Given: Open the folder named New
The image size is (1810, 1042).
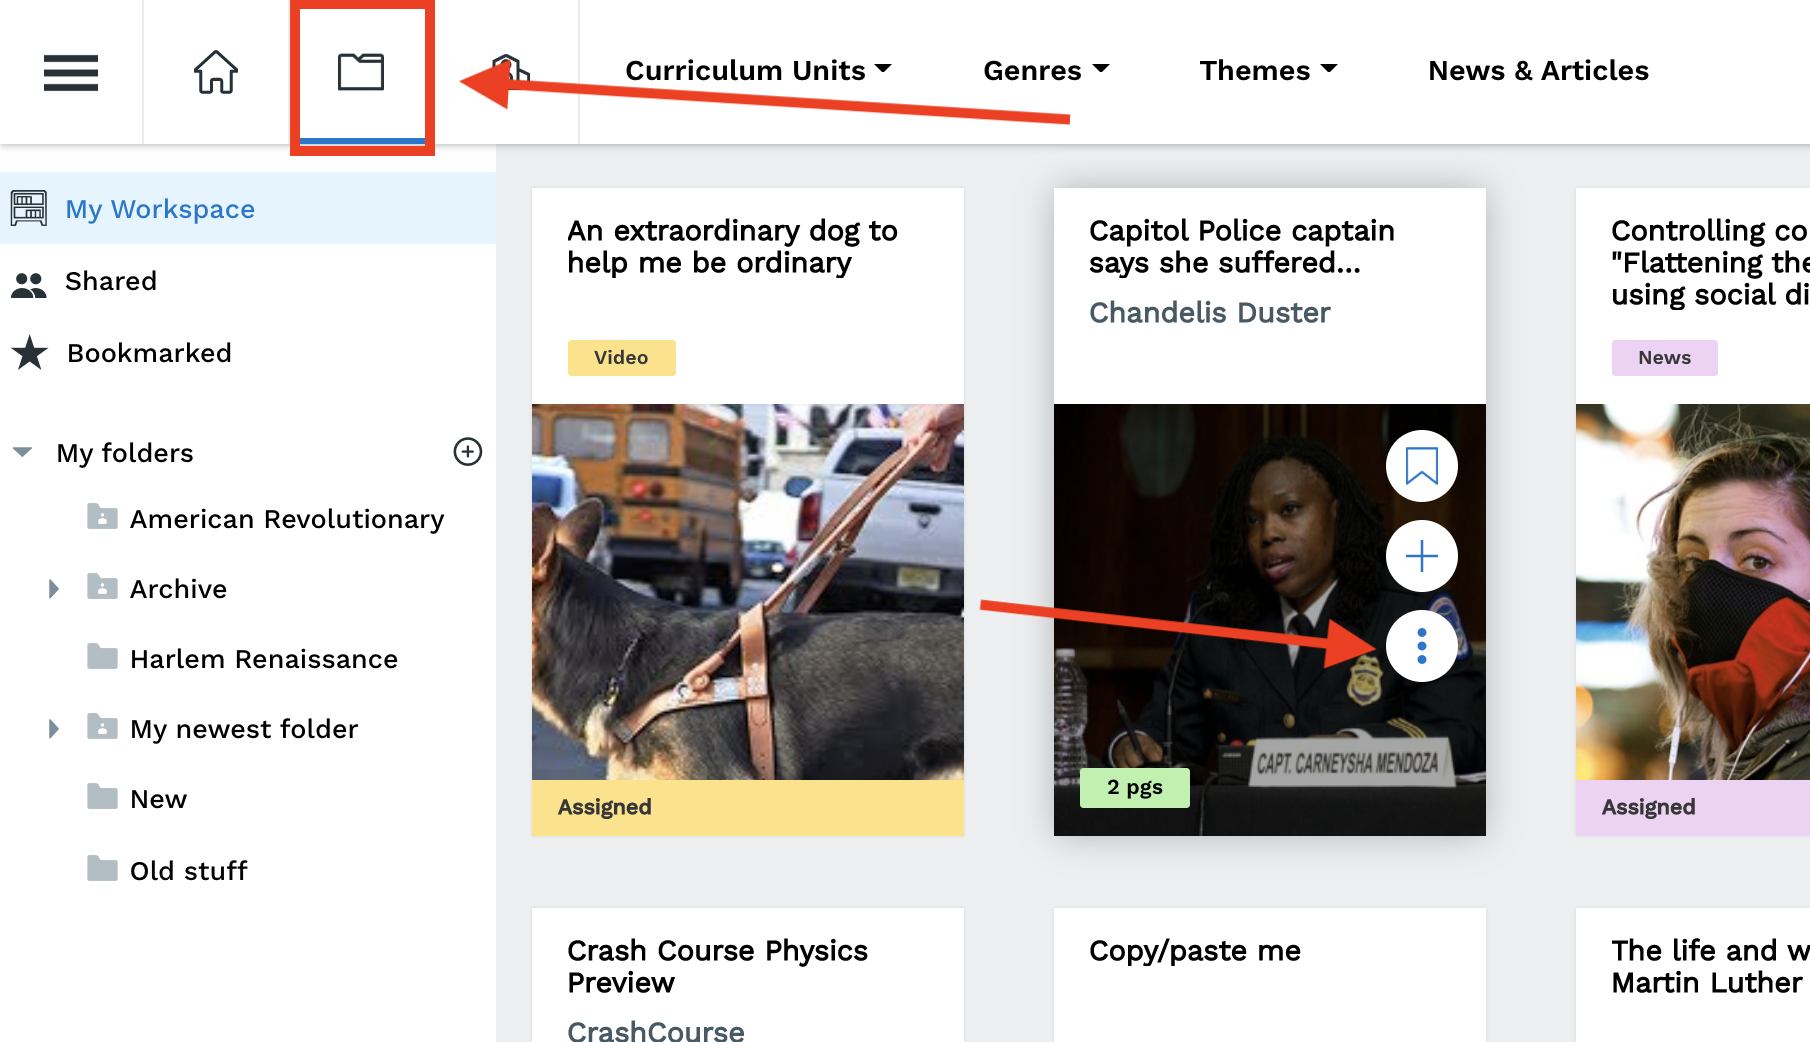Looking at the screenshot, I should click(158, 799).
